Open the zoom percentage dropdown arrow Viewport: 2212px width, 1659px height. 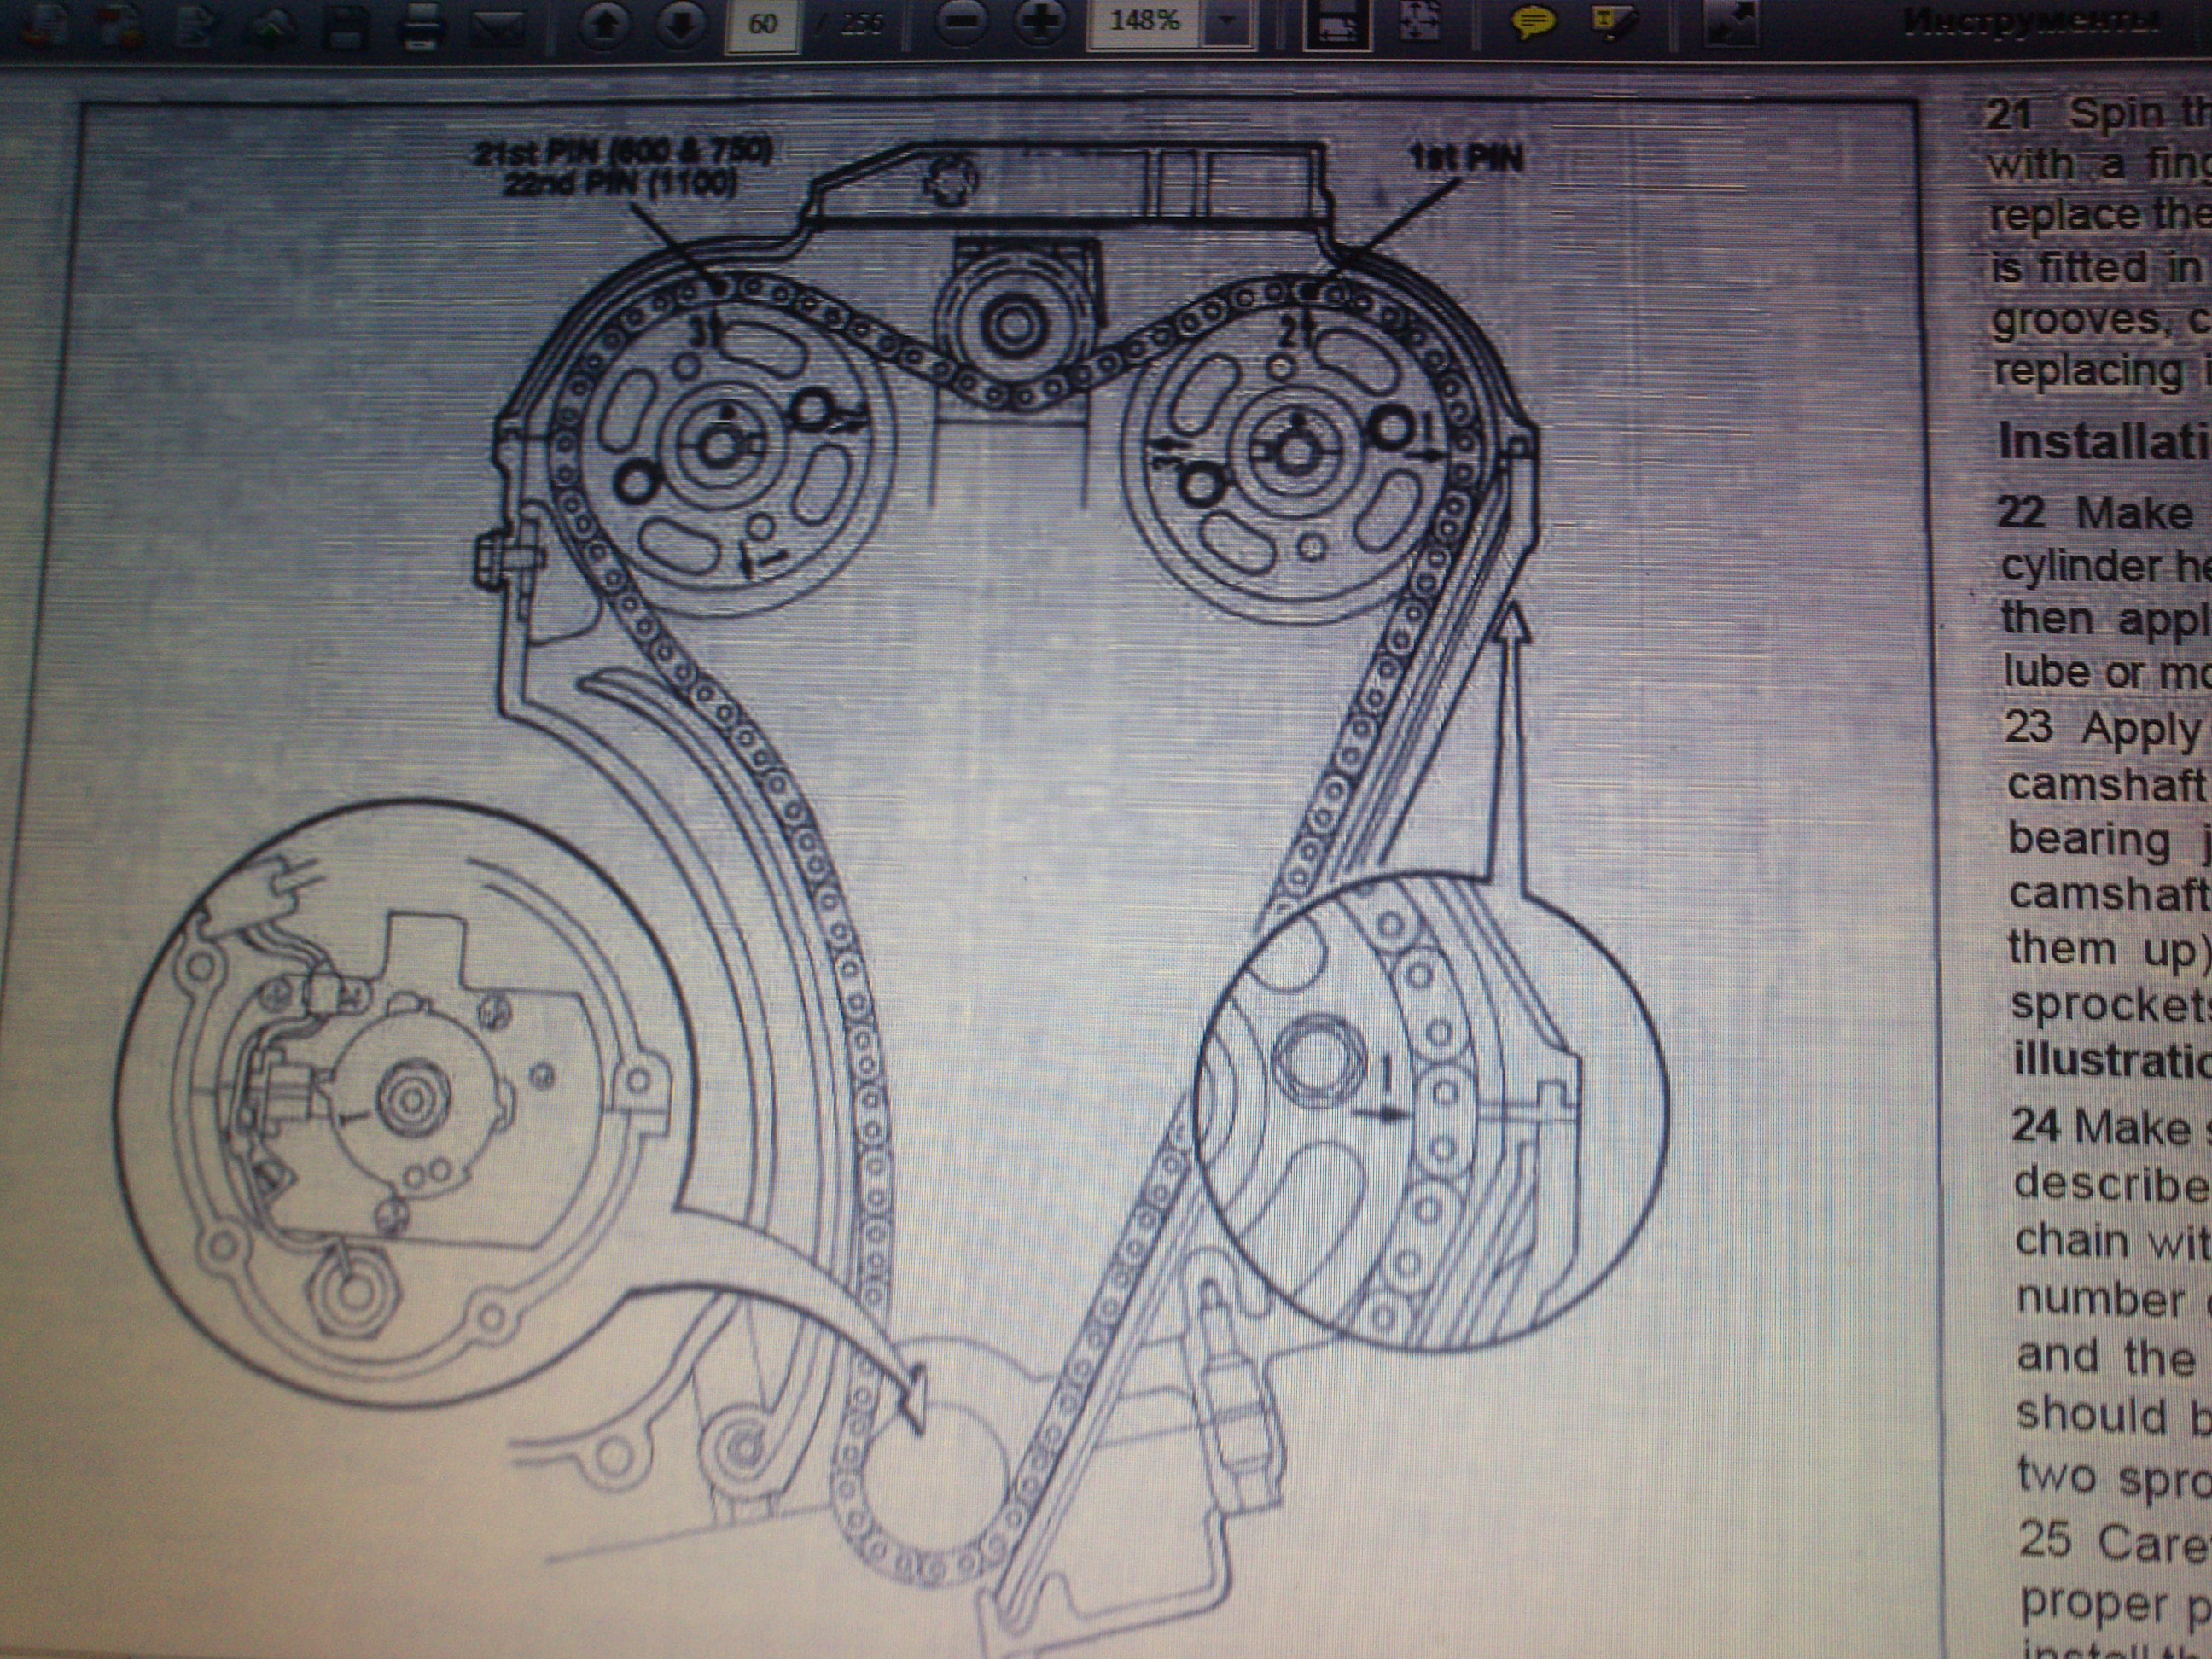[x=1227, y=22]
